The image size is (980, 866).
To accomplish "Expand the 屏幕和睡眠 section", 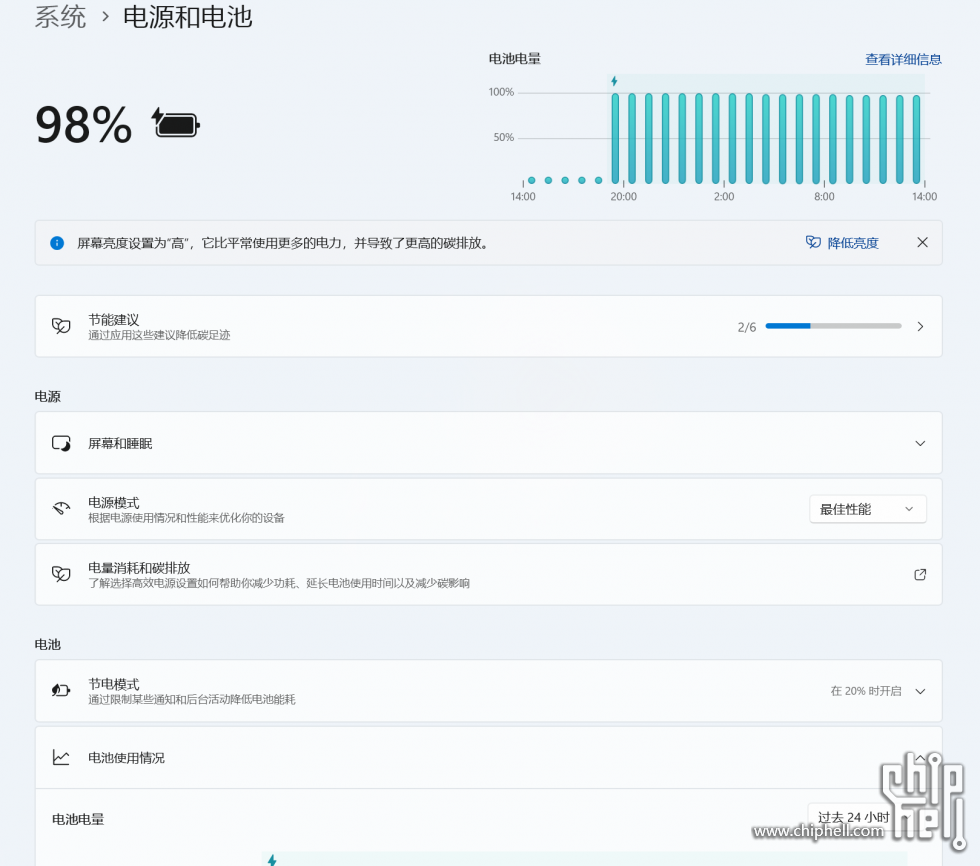I will coord(920,443).
